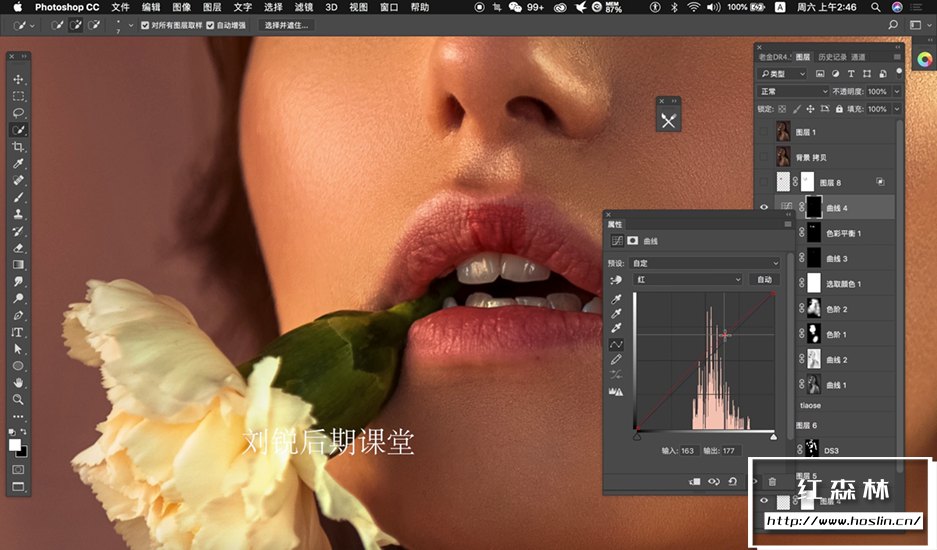The height and width of the screenshot is (550, 937).
Task: Pick the Lasso tool
Action: tap(18, 113)
